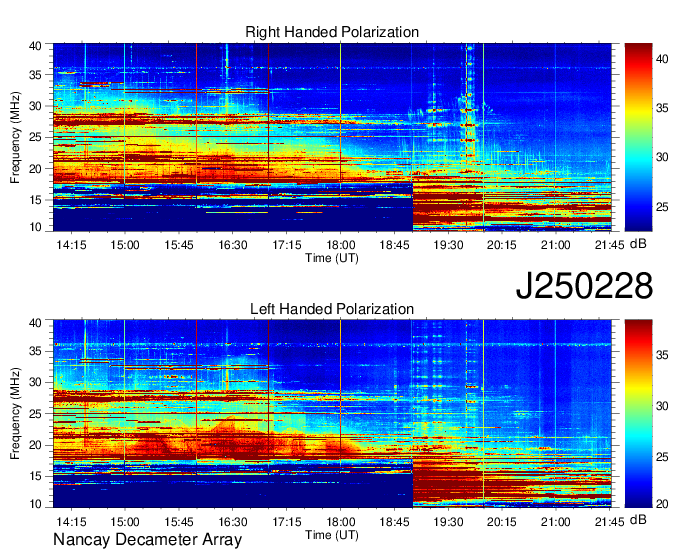Click the Frequency (MHz) label of Right Handed plot

pos(15,137)
